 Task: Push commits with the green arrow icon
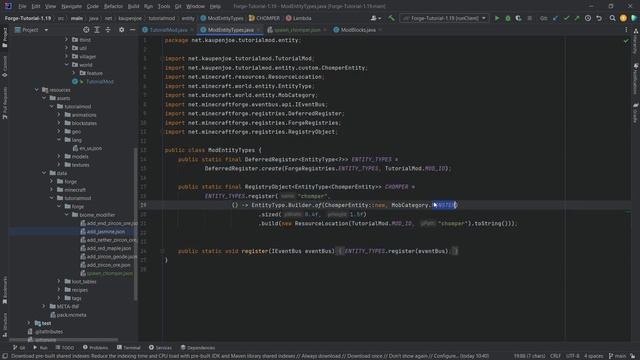pyautogui.click(x=577, y=18)
